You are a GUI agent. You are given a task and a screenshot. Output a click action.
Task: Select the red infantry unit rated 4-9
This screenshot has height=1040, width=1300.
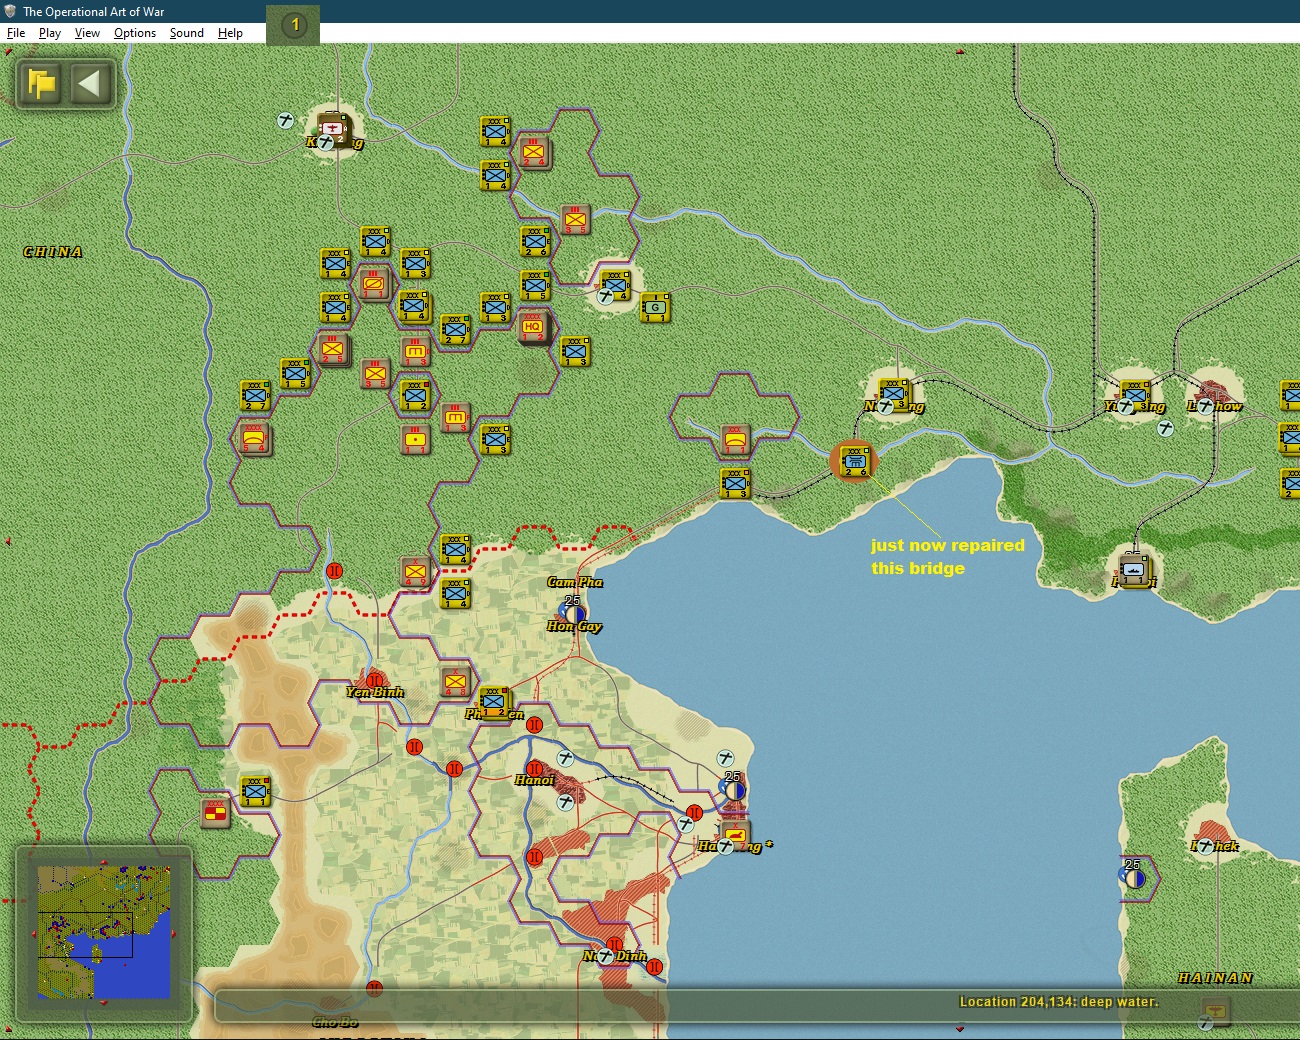pyautogui.click(x=415, y=572)
